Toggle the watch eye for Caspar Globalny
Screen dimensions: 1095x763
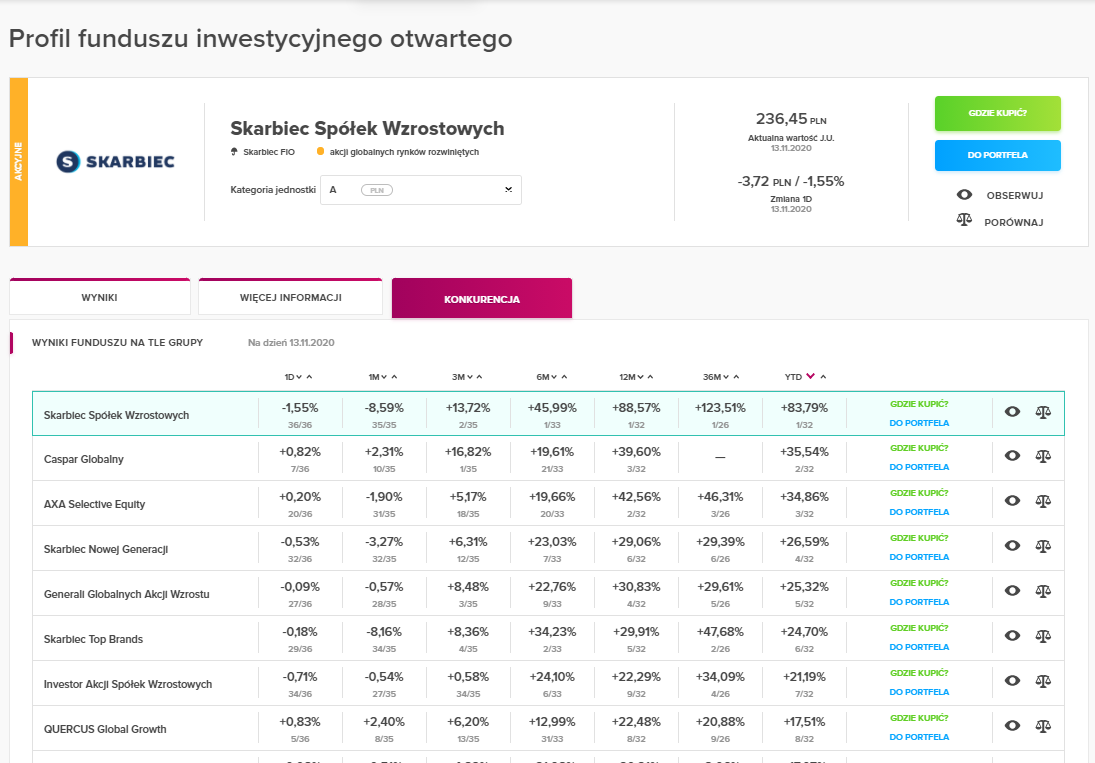[x=1012, y=456]
